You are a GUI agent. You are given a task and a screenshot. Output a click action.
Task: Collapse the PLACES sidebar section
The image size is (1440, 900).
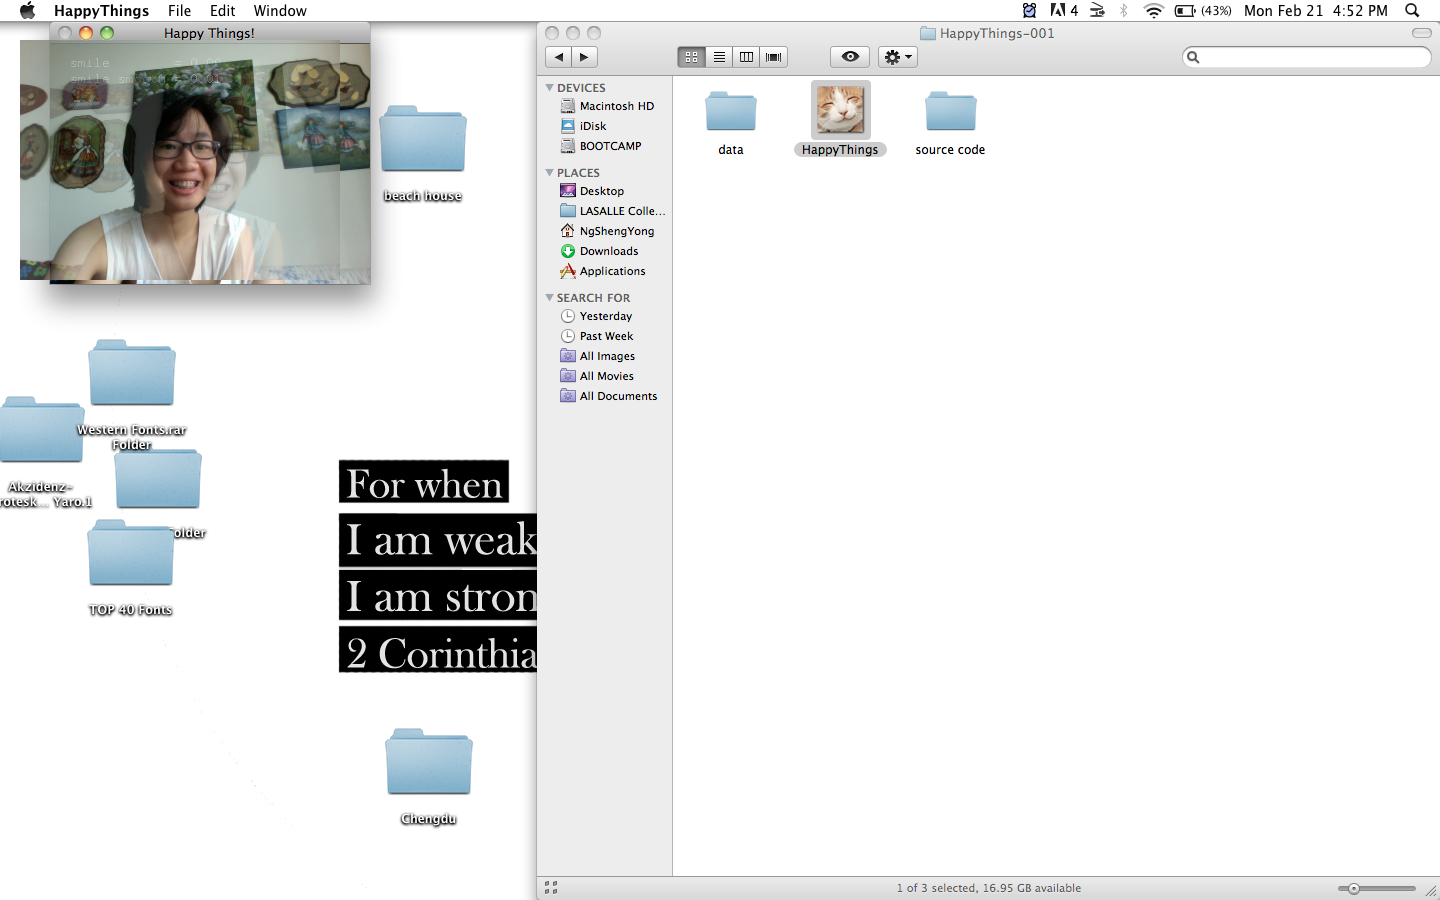click(x=549, y=173)
